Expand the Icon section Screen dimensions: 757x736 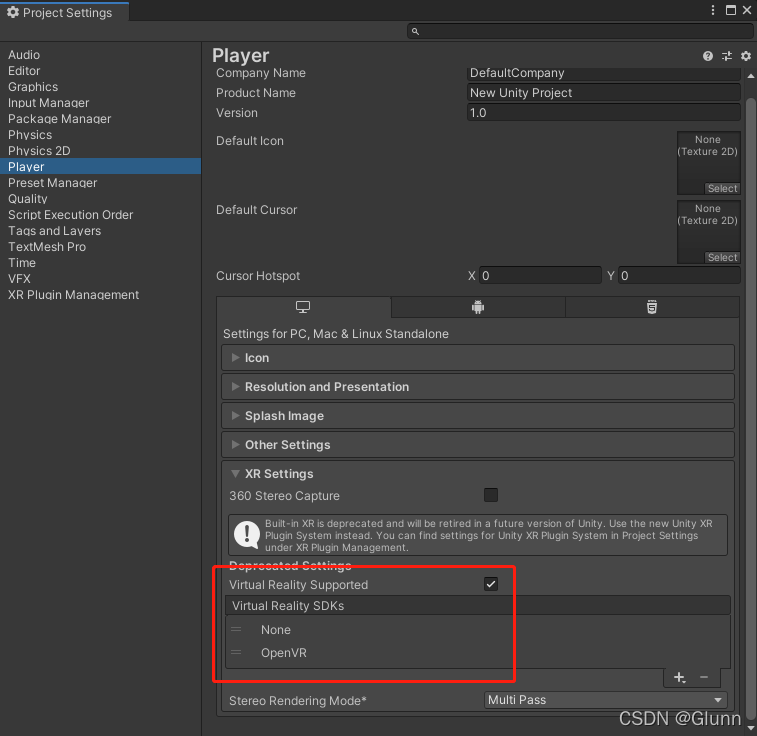click(x=478, y=358)
